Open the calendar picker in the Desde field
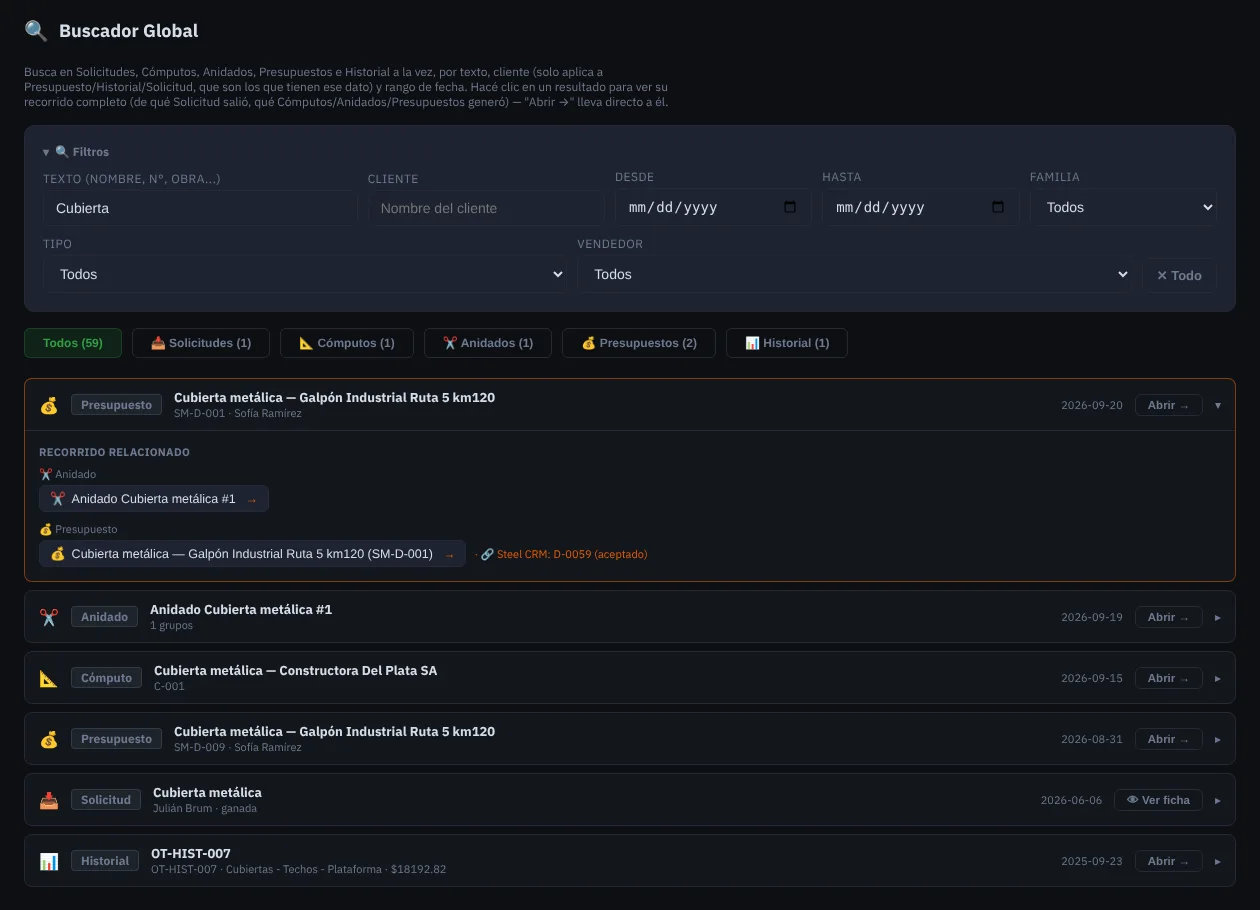Screen dimensions: 1260x910 coord(790,207)
